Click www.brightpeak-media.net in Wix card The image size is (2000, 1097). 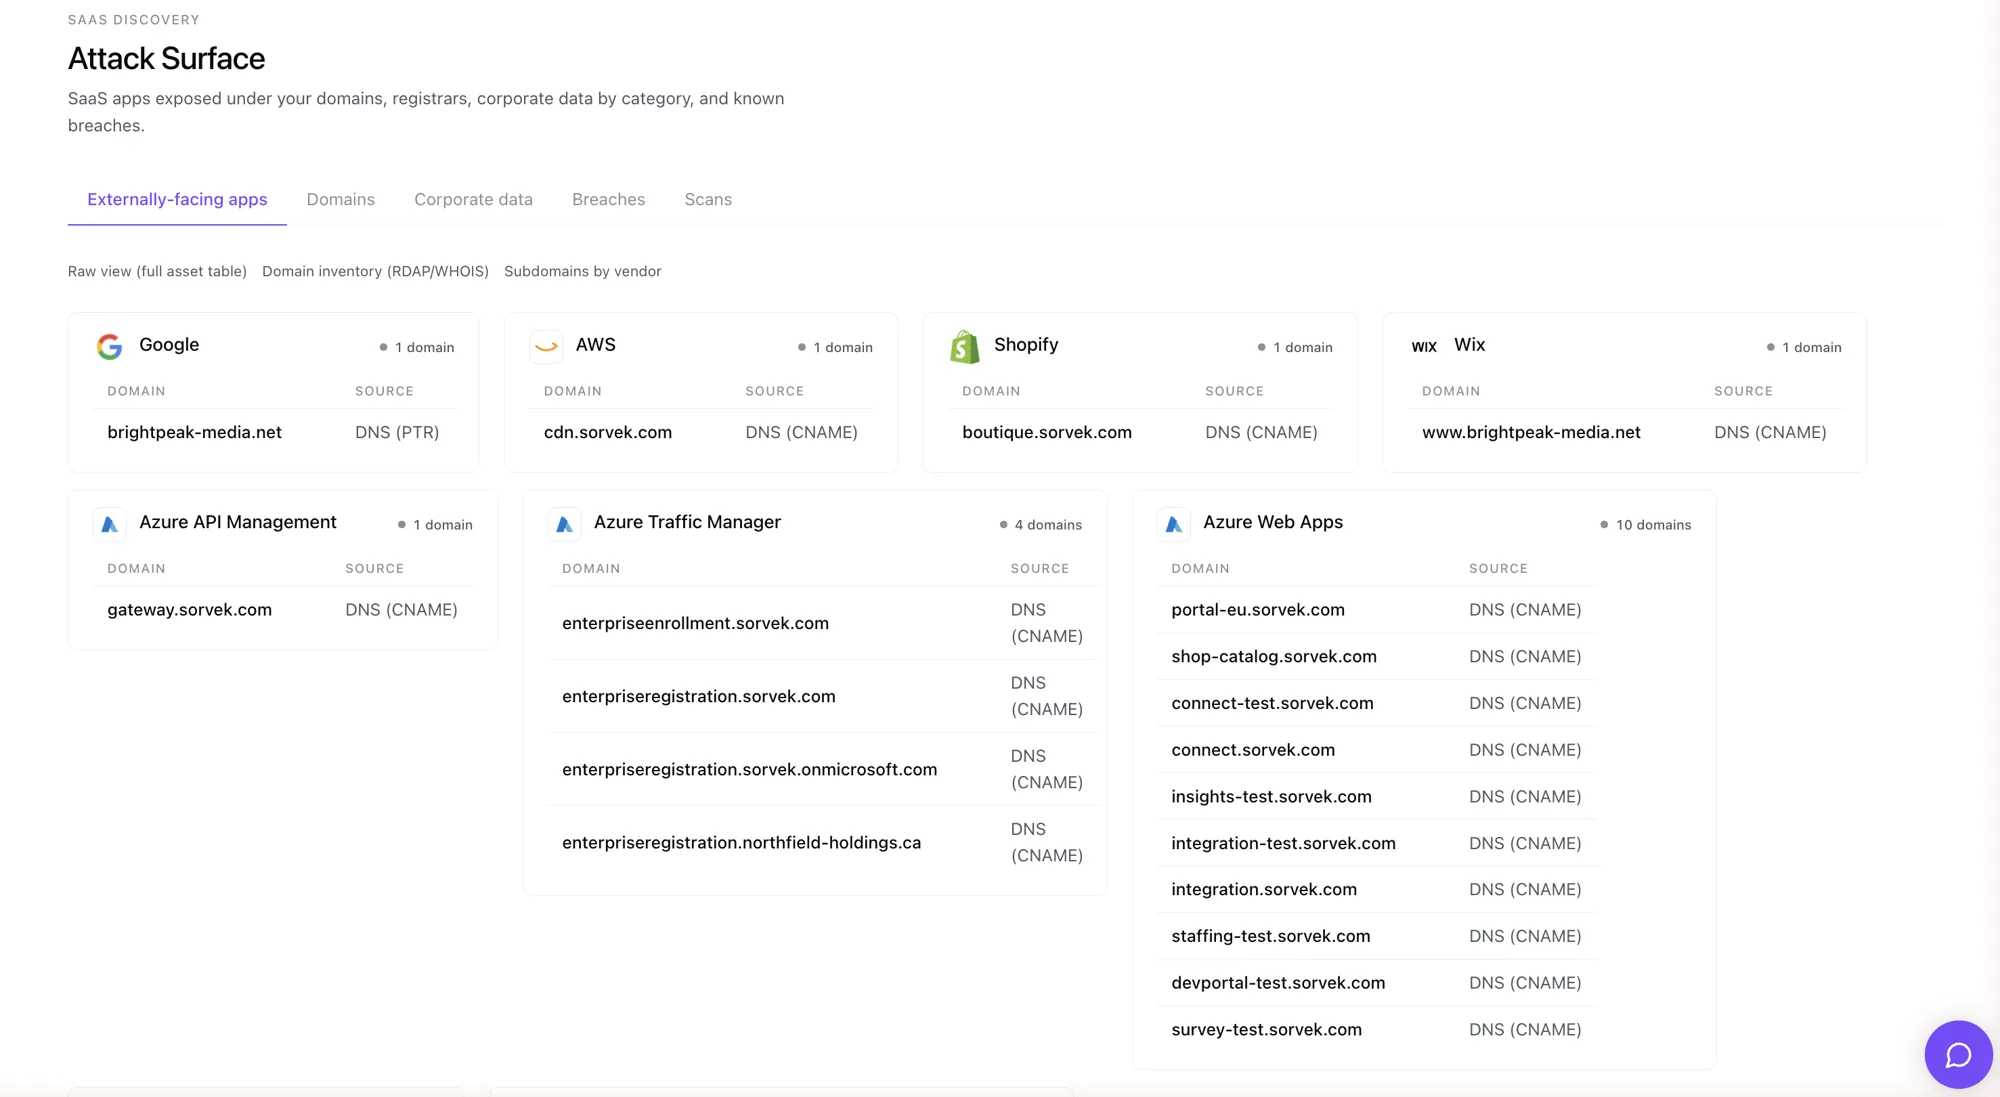coord(1531,432)
